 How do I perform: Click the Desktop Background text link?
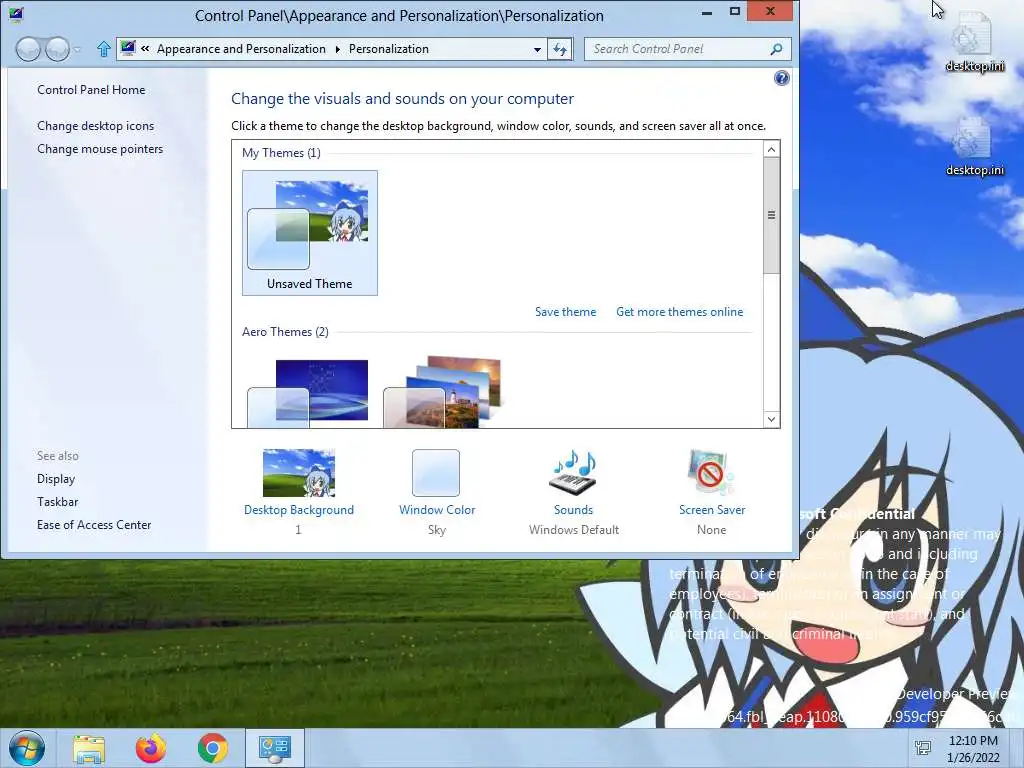[298, 510]
